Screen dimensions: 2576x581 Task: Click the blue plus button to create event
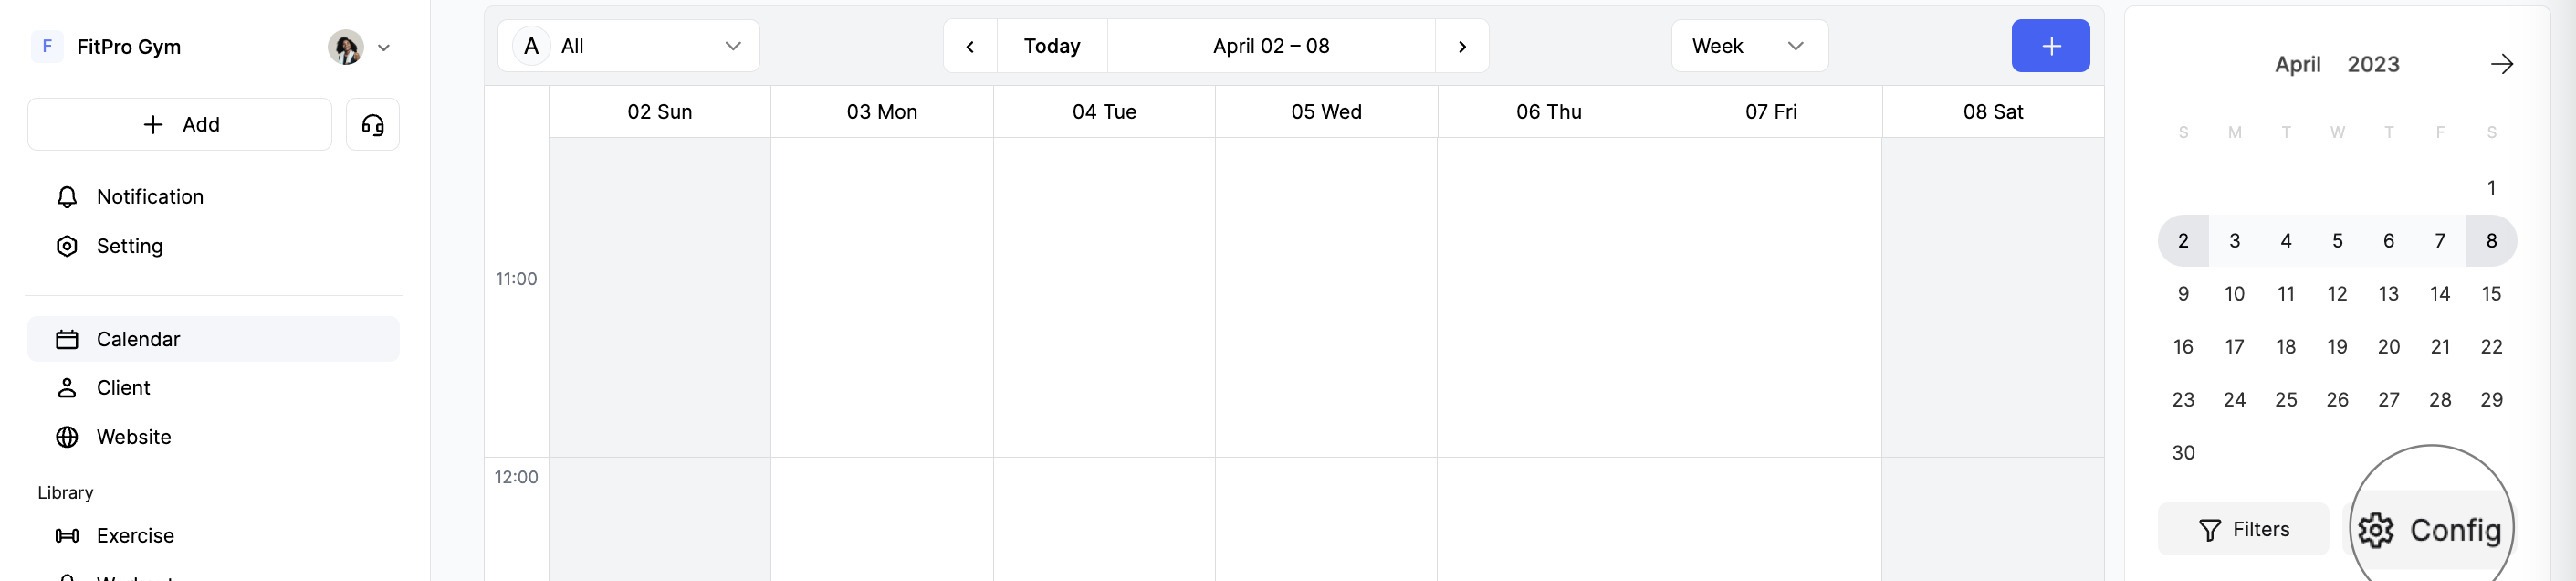click(x=2050, y=45)
